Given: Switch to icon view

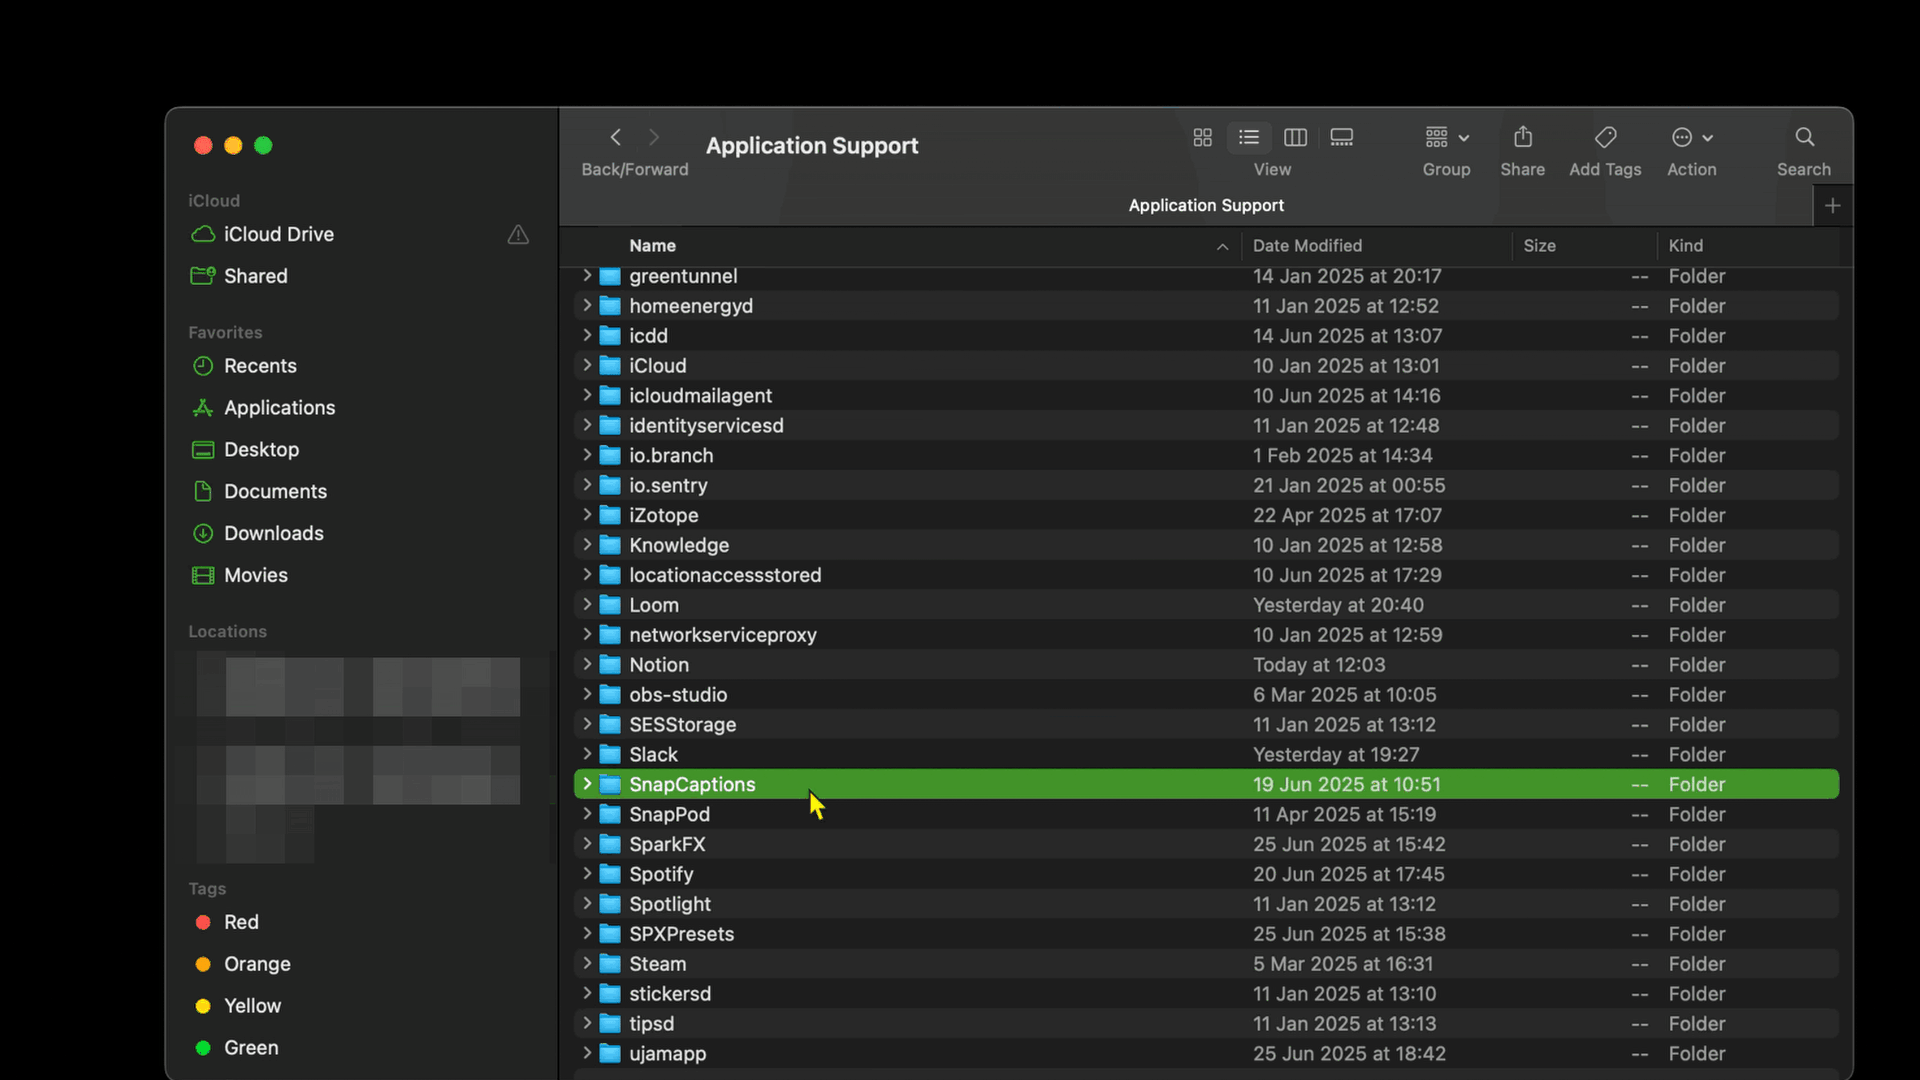Looking at the screenshot, I should (x=1203, y=137).
